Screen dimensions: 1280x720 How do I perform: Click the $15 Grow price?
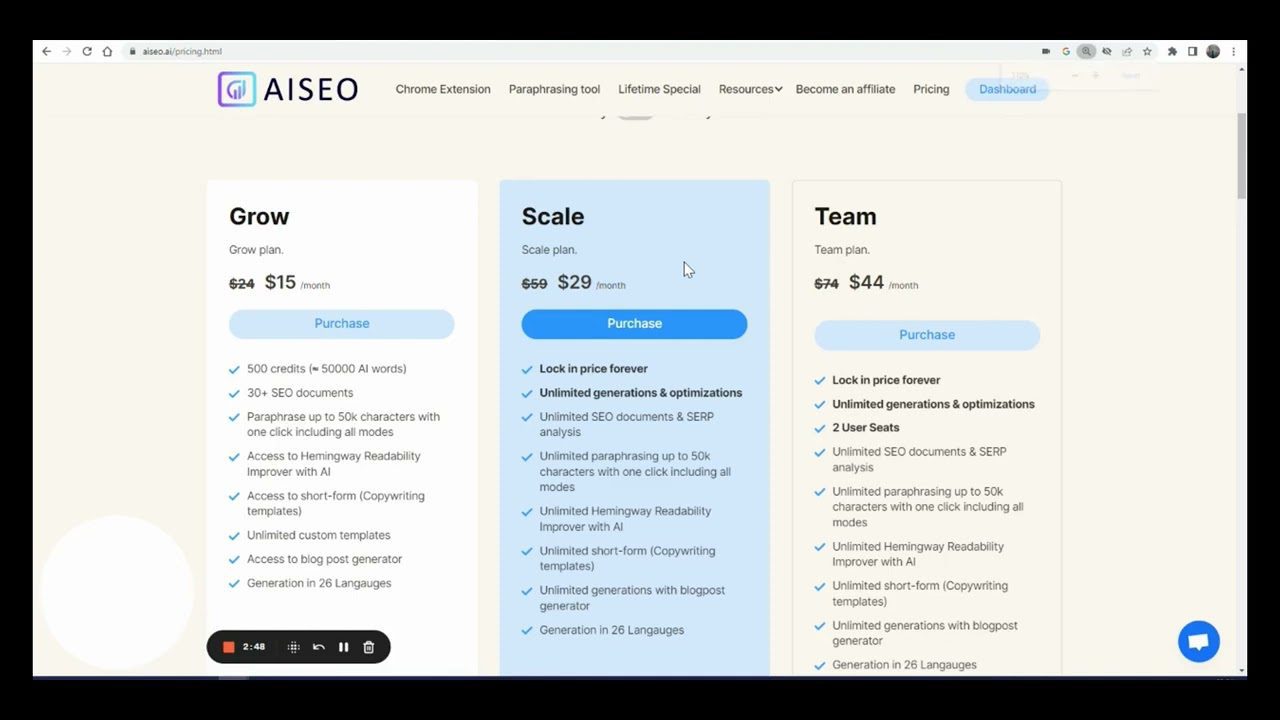(280, 282)
